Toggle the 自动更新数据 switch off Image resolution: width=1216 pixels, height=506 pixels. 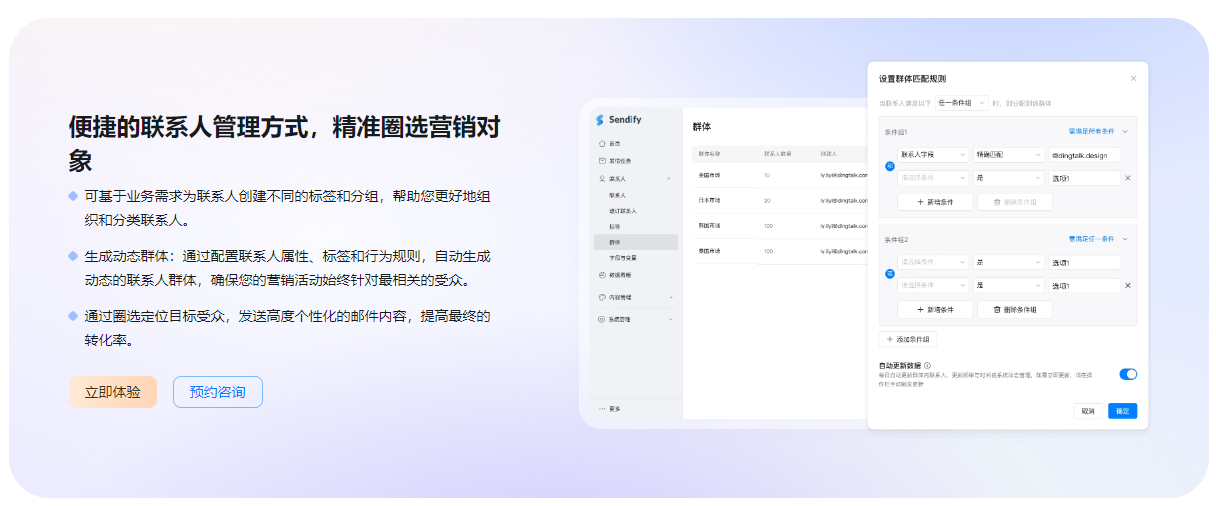point(1128,374)
